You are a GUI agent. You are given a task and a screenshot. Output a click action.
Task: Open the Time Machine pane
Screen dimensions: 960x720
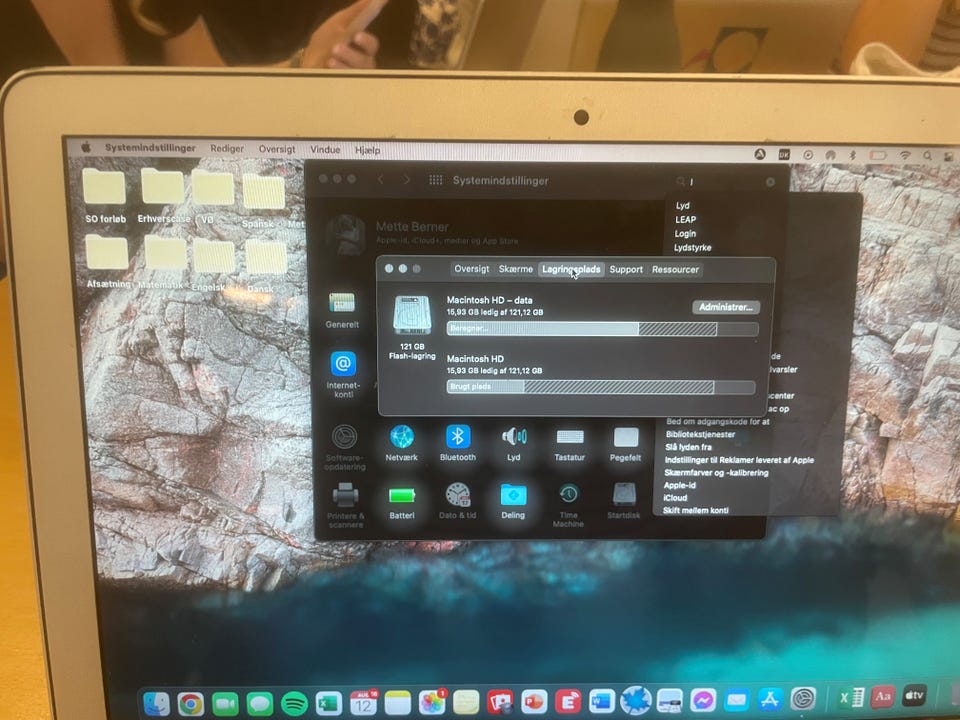pyautogui.click(x=568, y=505)
